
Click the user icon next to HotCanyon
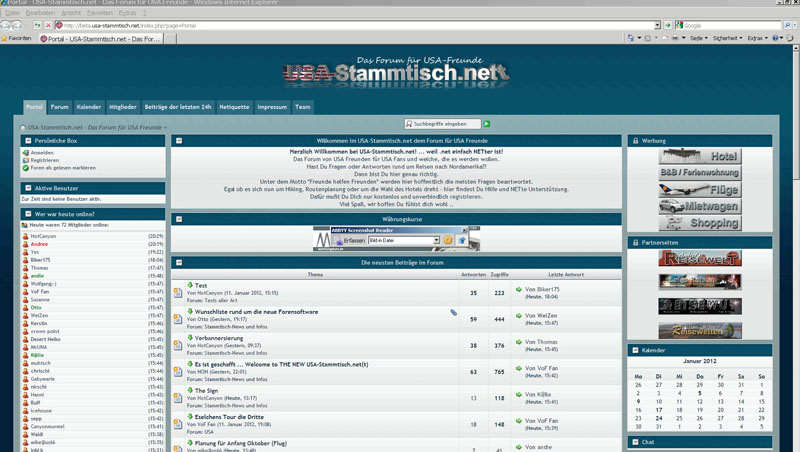pos(26,236)
